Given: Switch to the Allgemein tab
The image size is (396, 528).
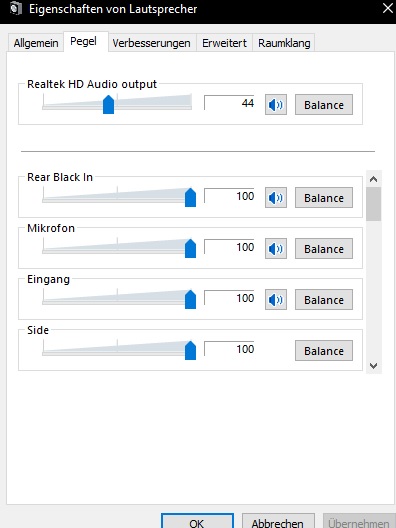Looking at the screenshot, I should coord(36,43).
